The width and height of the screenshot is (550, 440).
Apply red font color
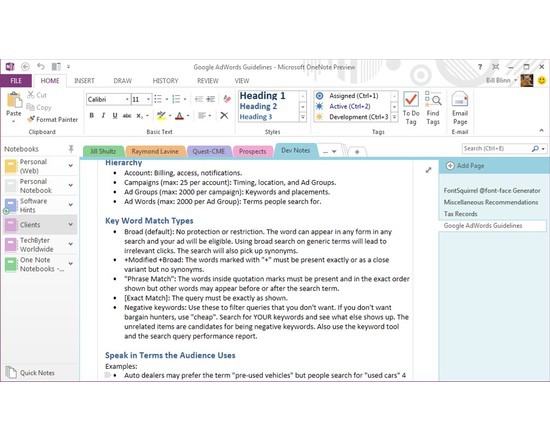[180, 115]
